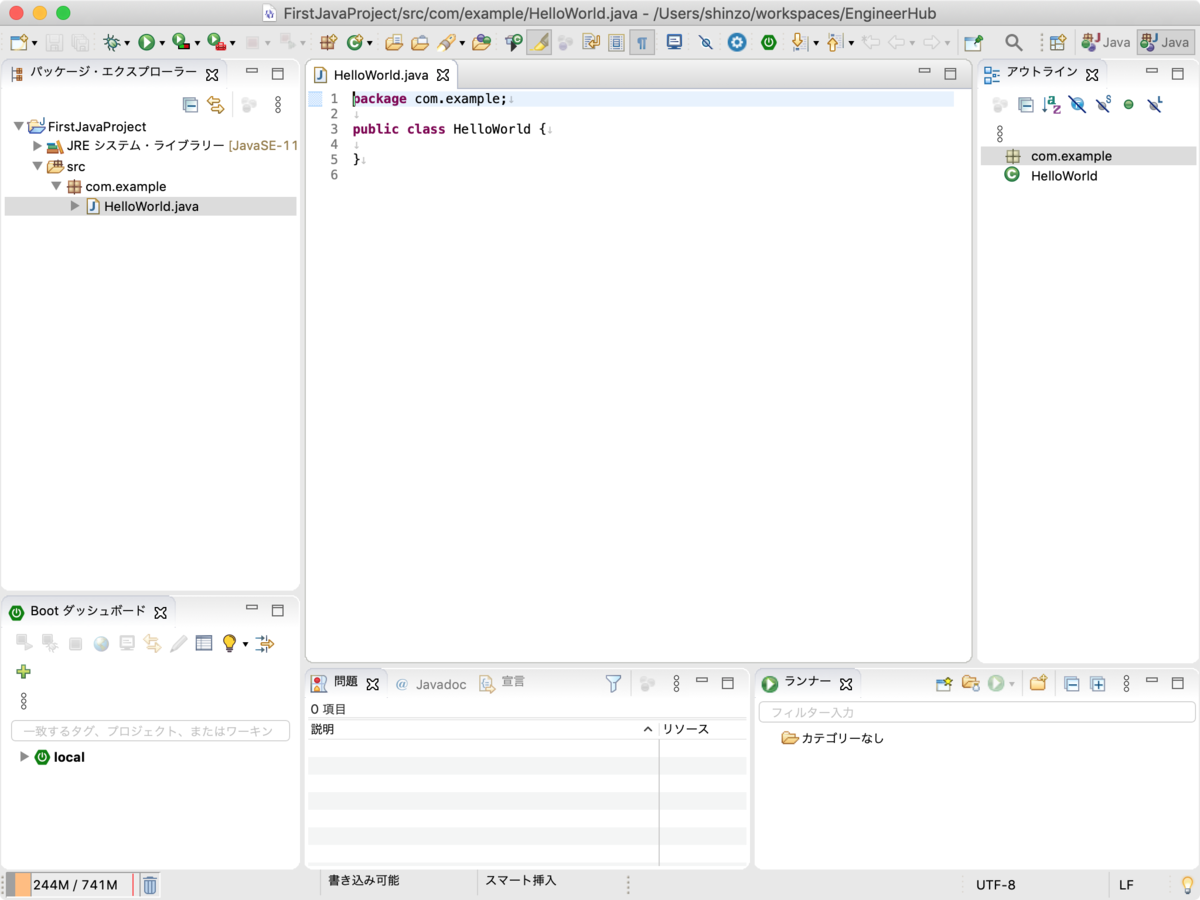Screen dimensions: 1200x900
Task: Toggle Link with Editor in Package Explorer
Action: 215,104
